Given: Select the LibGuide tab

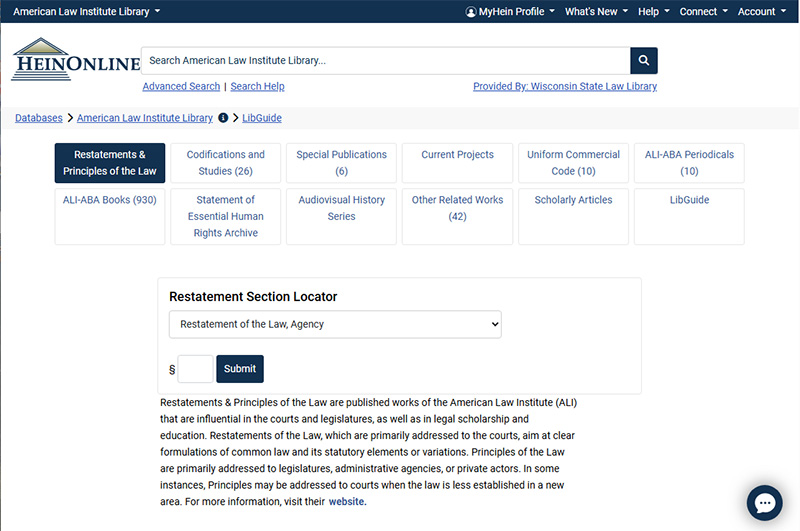Looking at the screenshot, I should pyautogui.click(x=689, y=217).
